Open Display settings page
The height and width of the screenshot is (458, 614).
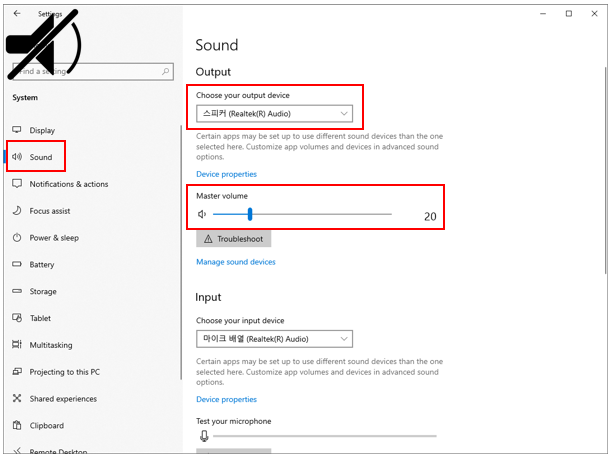pyautogui.click(x=42, y=130)
